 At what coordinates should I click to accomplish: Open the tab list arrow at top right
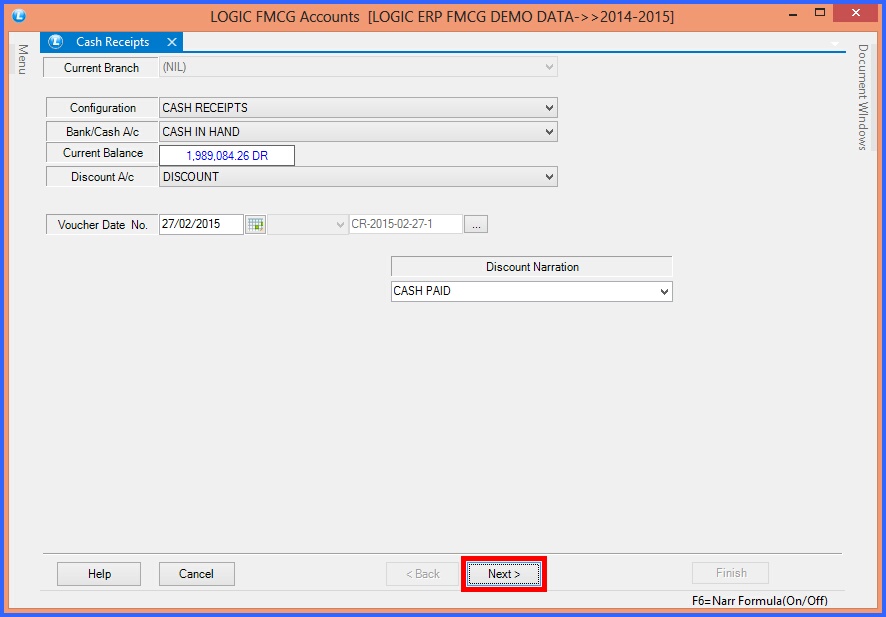(x=835, y=44)
